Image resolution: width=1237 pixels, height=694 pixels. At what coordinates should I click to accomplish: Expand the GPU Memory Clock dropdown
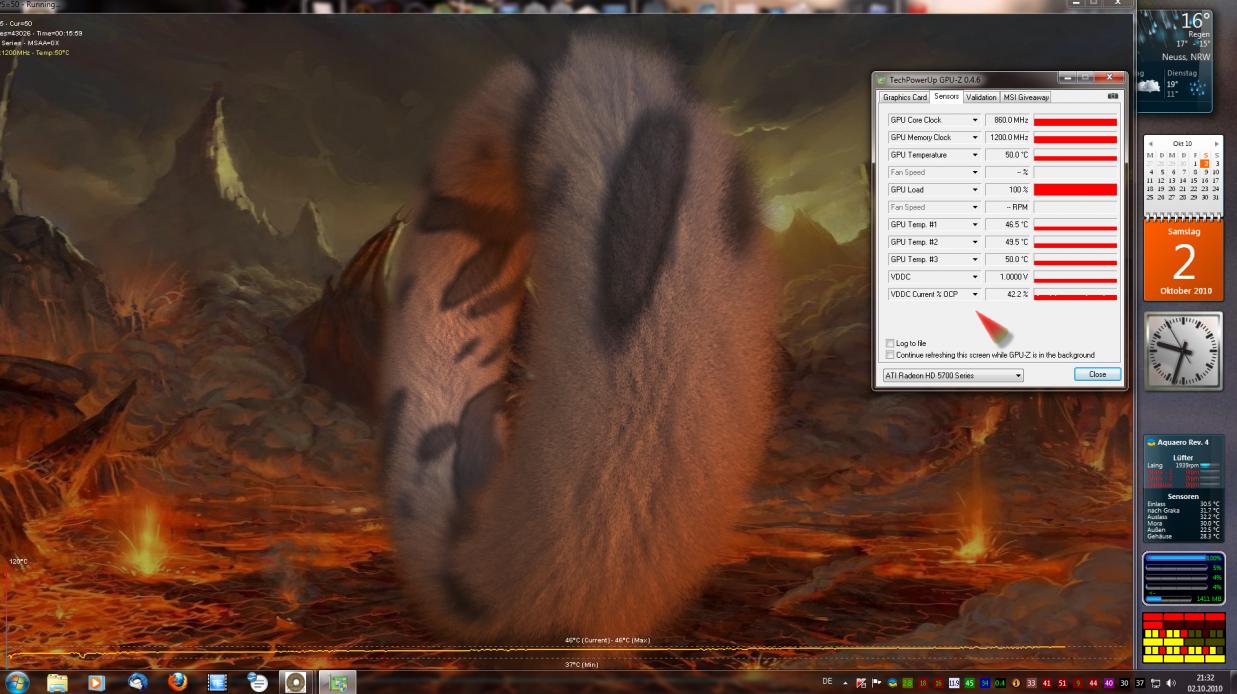[975, 138]
